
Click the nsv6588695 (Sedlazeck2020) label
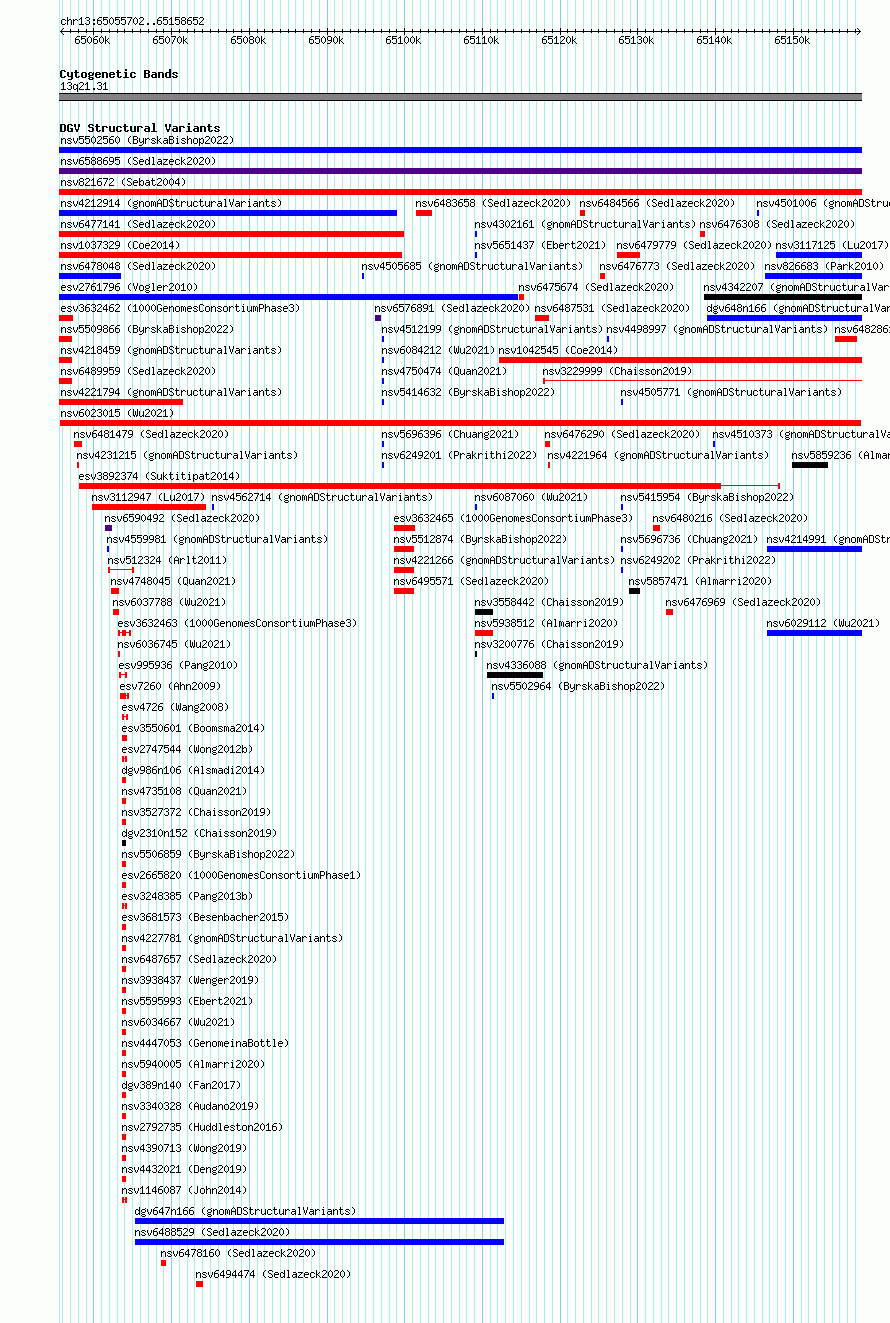click(138, 161)
